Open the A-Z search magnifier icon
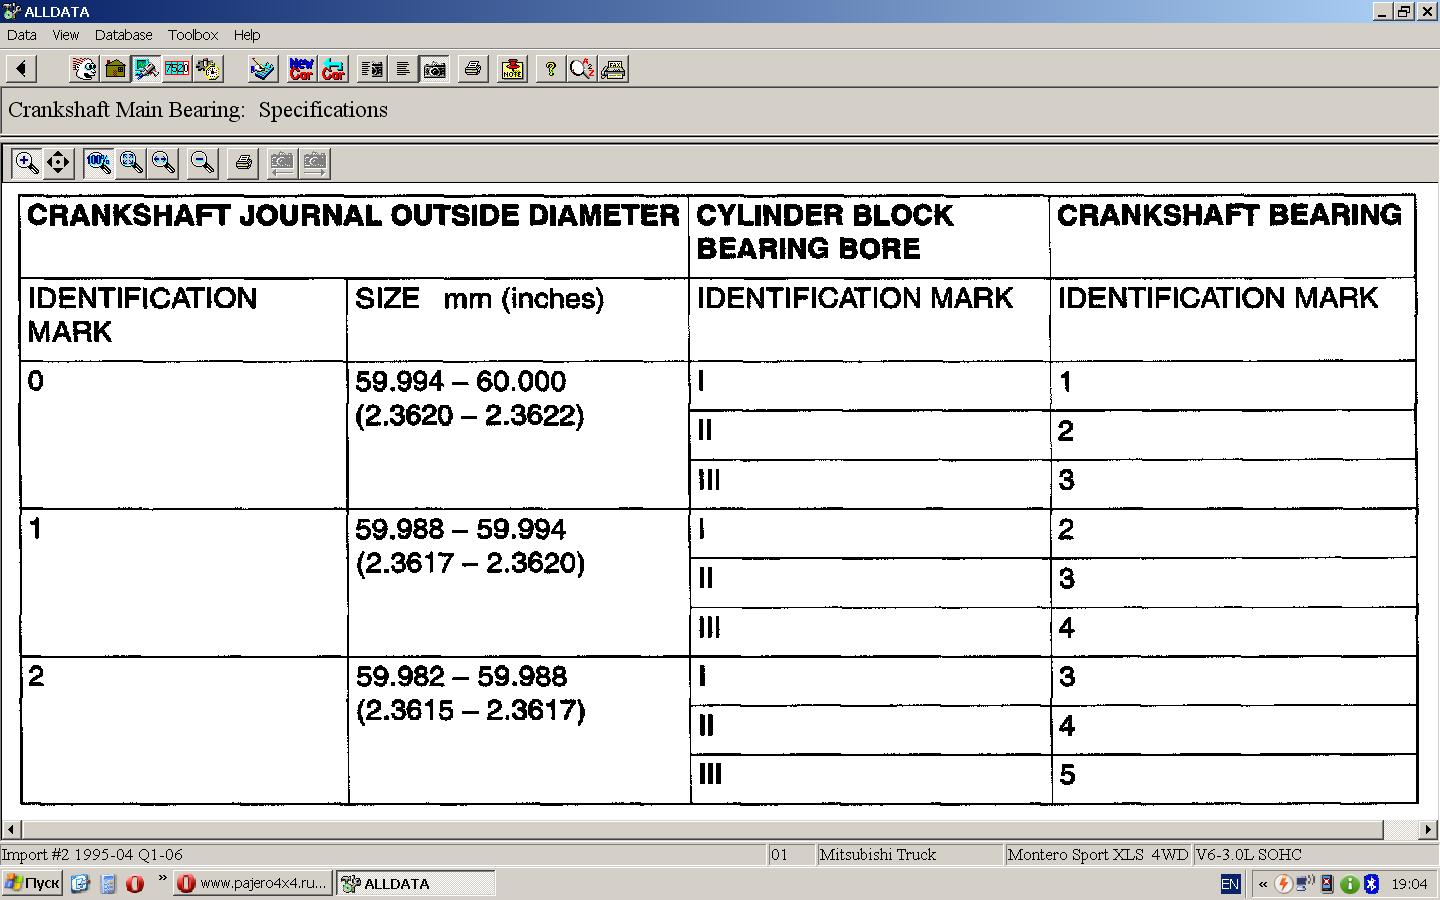Image resolution: width=1440 pixels, height=900 pixels. click(x=581, y=69)
